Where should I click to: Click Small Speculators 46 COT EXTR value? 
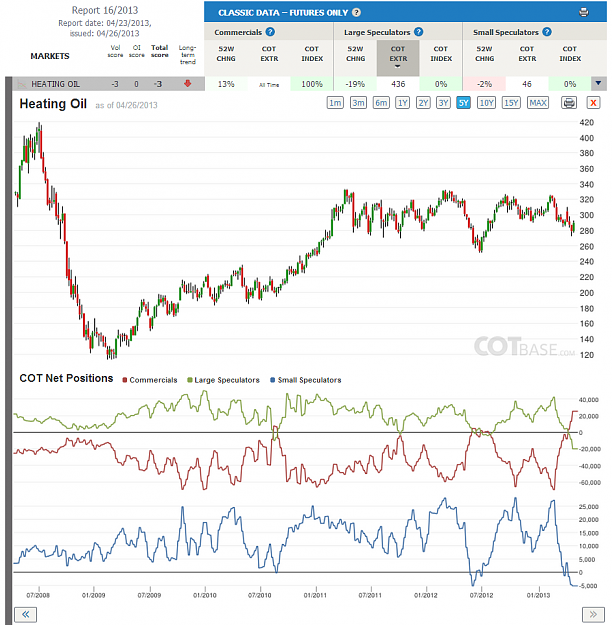527,84
